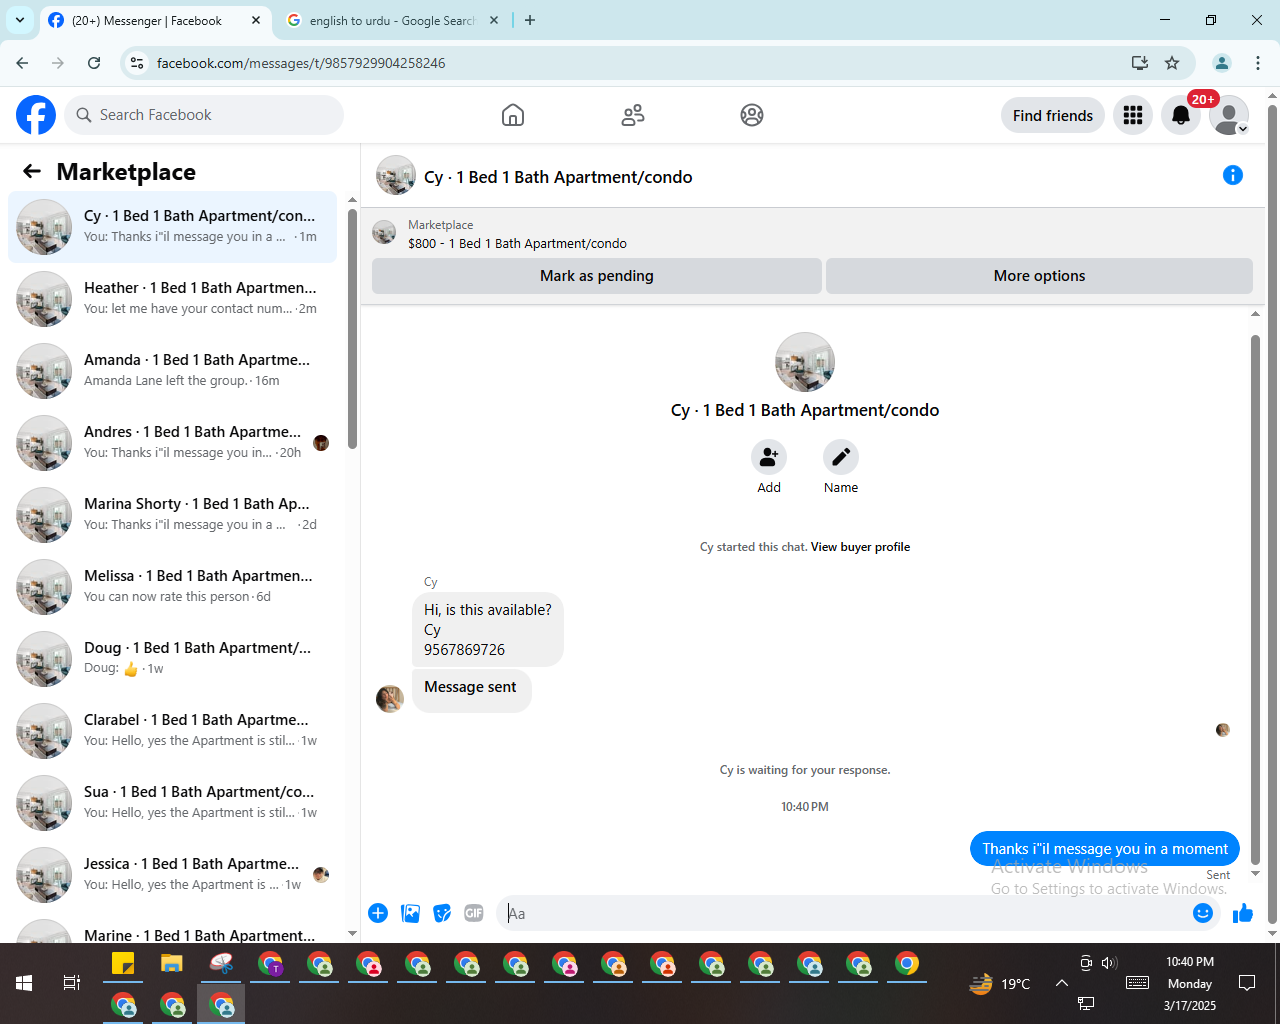Expand Chrome's tab search dropdown
The image size is (1280, 1024).
(x=20, y=20)
